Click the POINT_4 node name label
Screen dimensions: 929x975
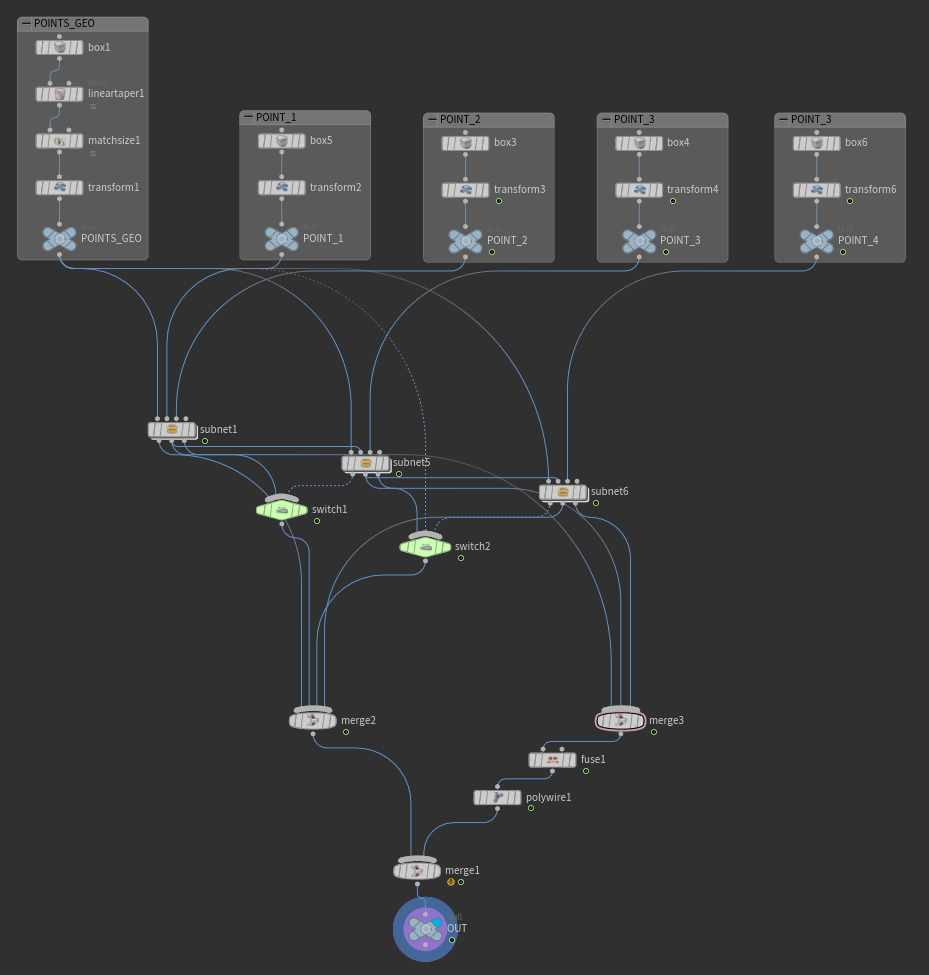(x=855, y=240)
